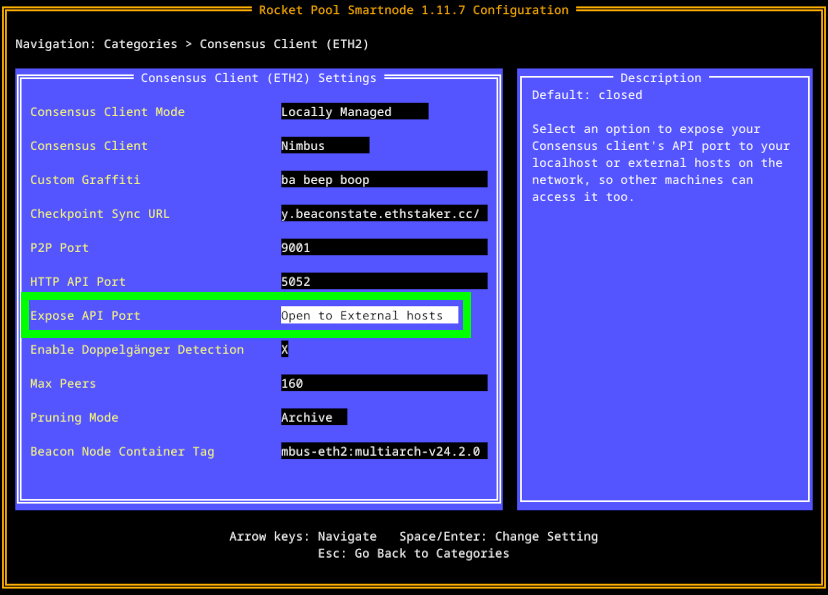
Task: Click the HTTP API Port field 5052
Action: 384,282
